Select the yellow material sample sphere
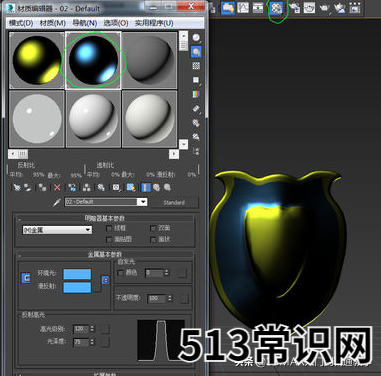 37,60
